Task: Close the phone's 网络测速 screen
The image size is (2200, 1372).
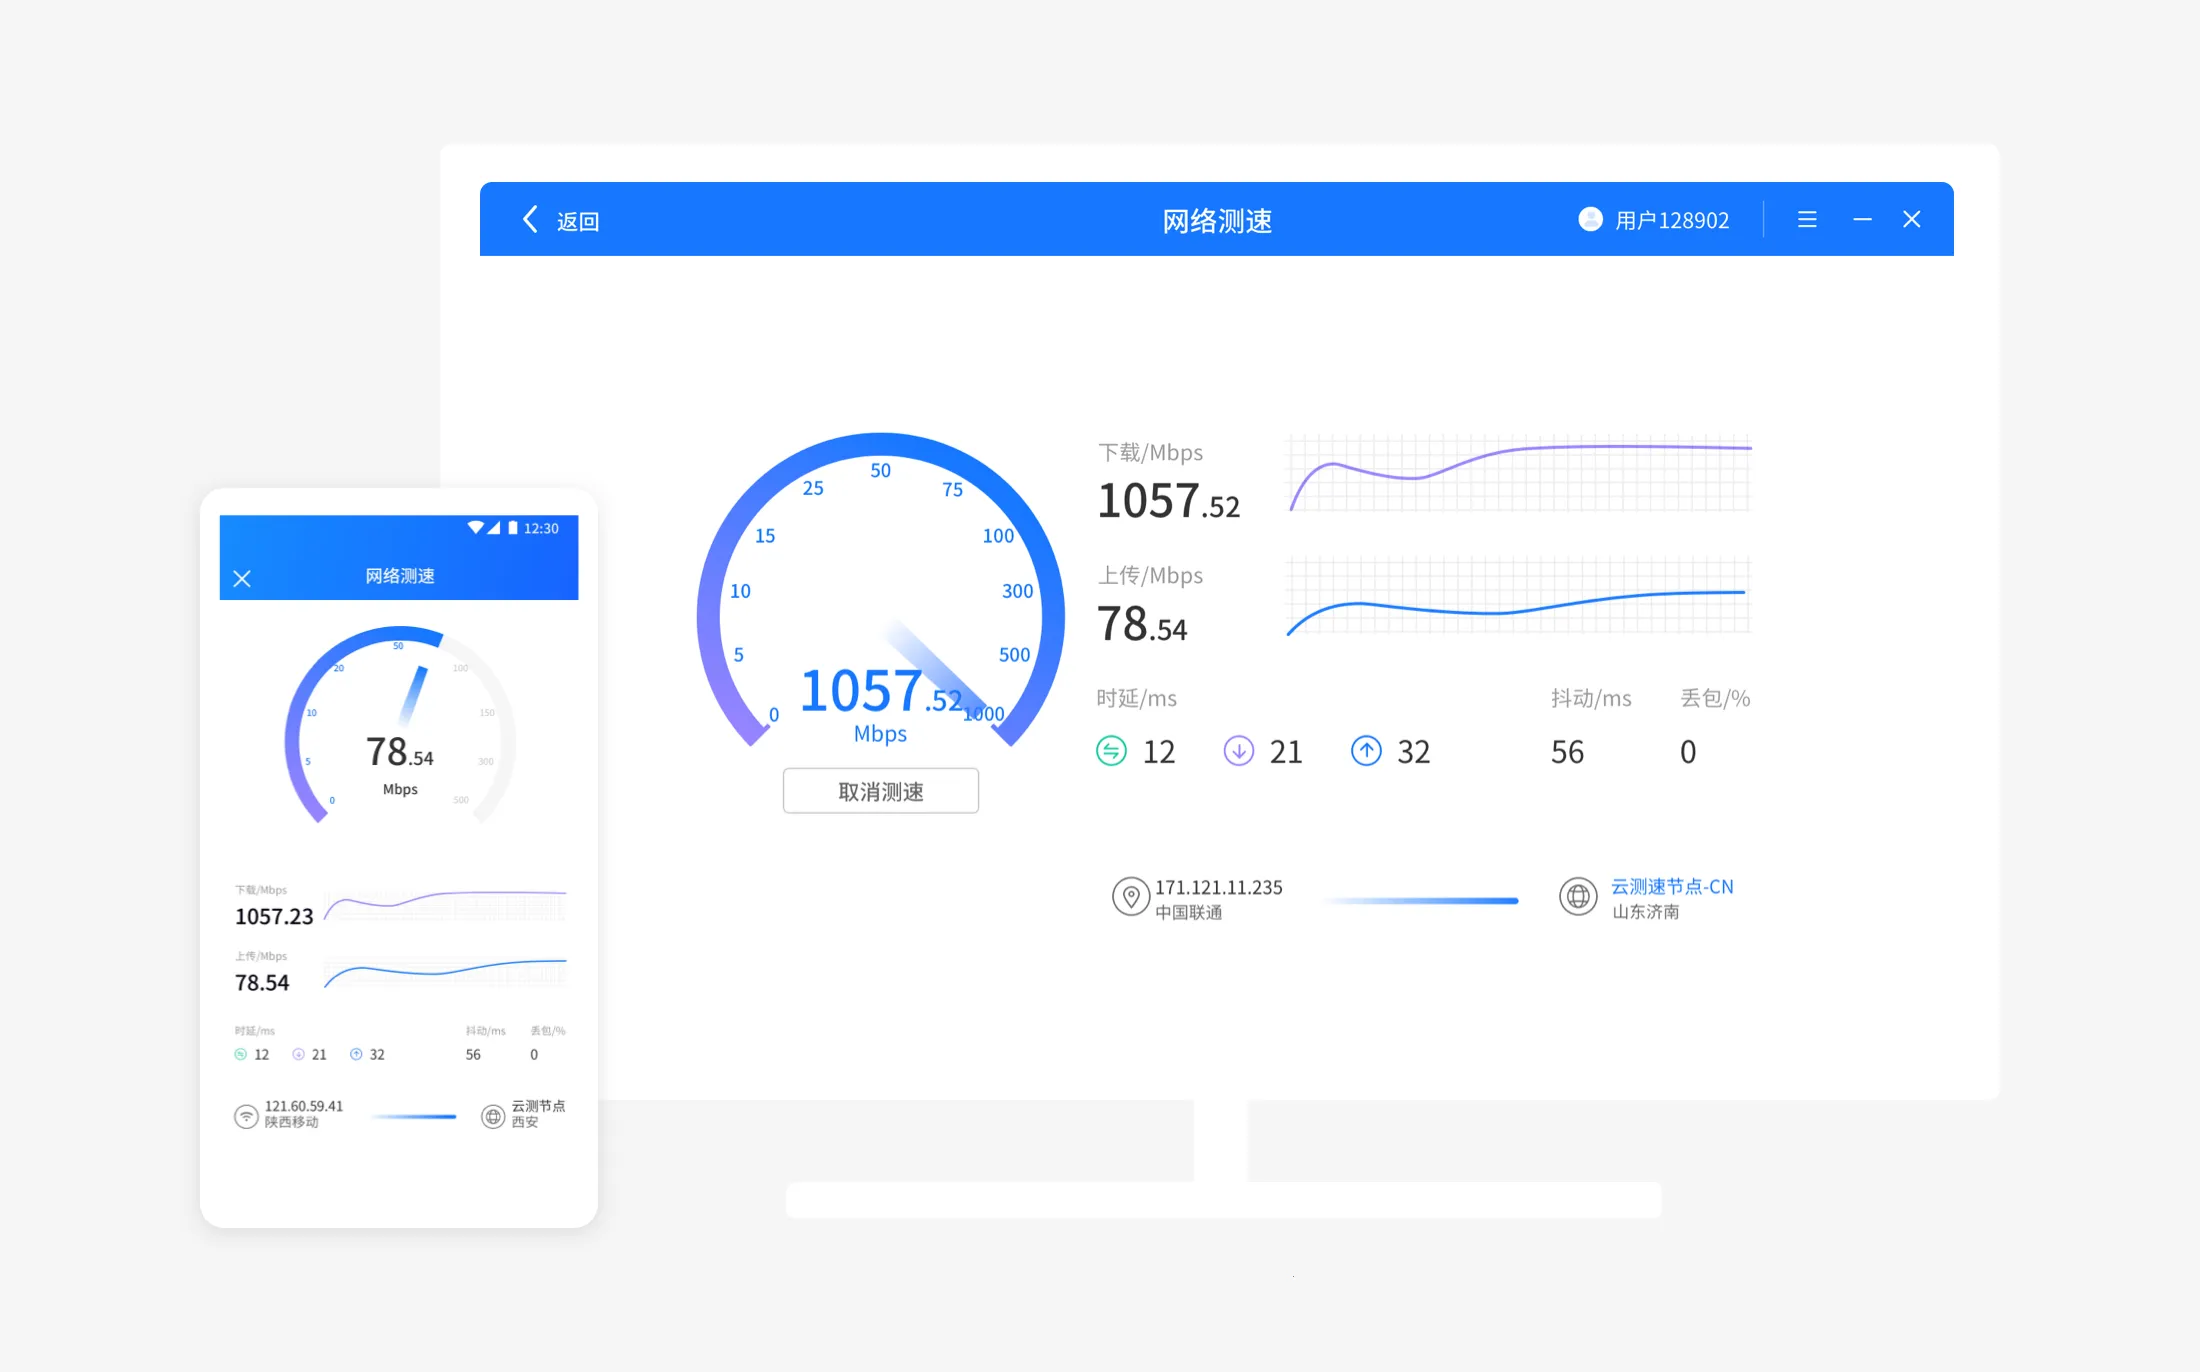Action: tap(243, 578)
